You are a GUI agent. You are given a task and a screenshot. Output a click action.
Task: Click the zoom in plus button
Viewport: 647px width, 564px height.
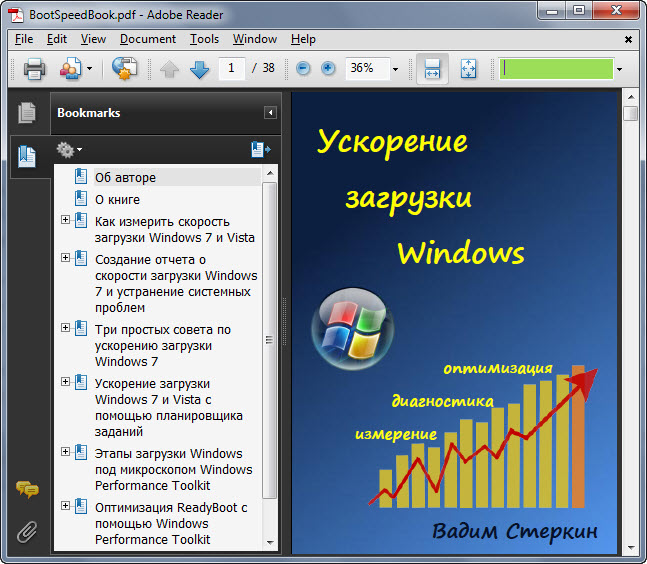(x=328, y=68)
